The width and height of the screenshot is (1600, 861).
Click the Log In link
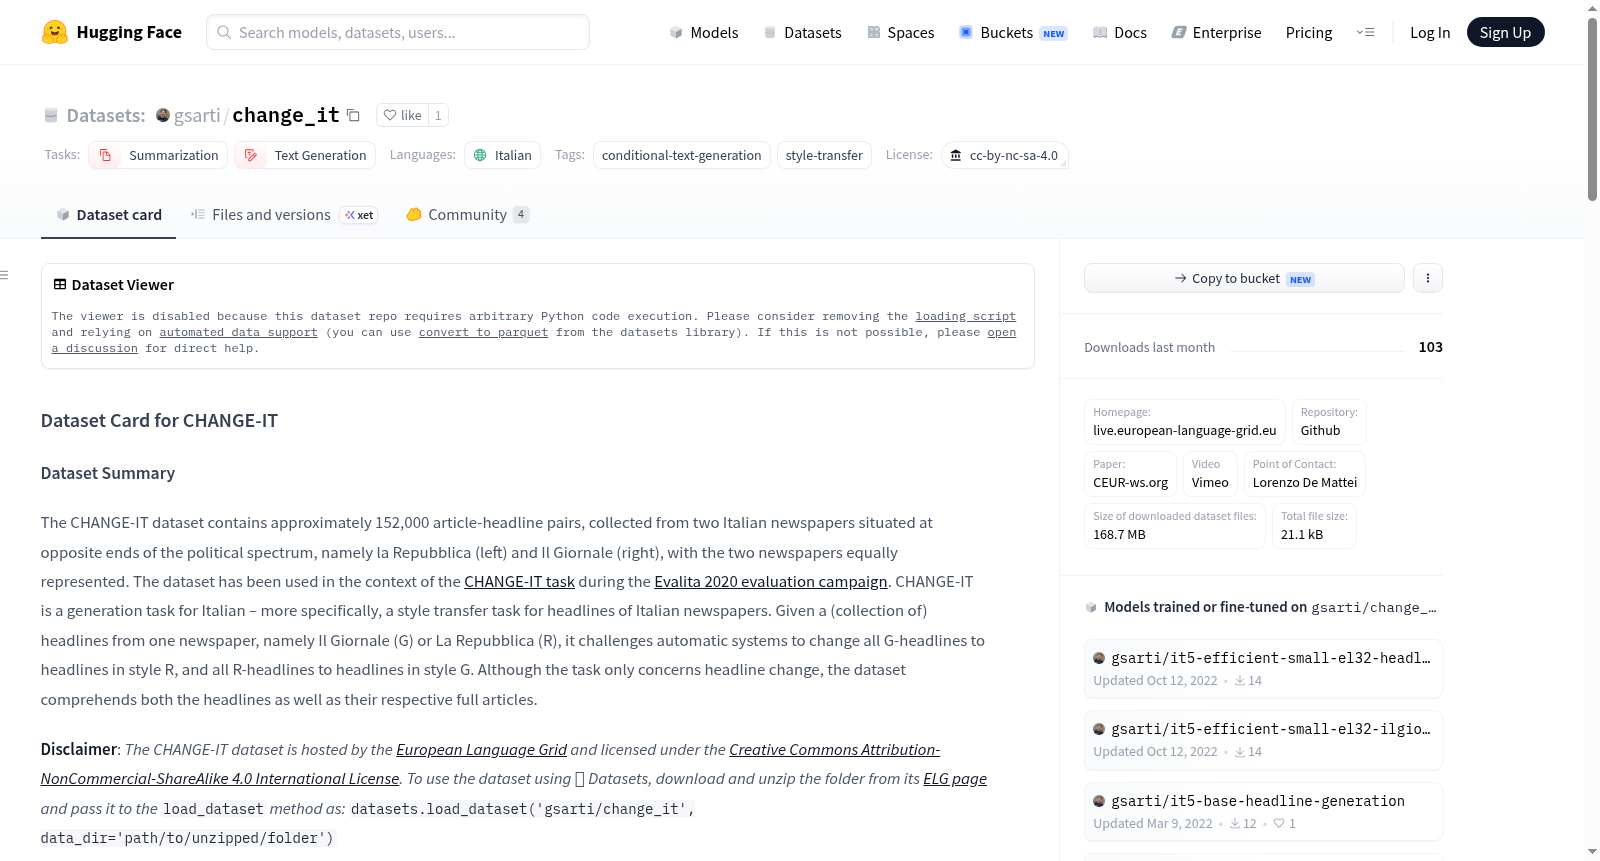1430,32
